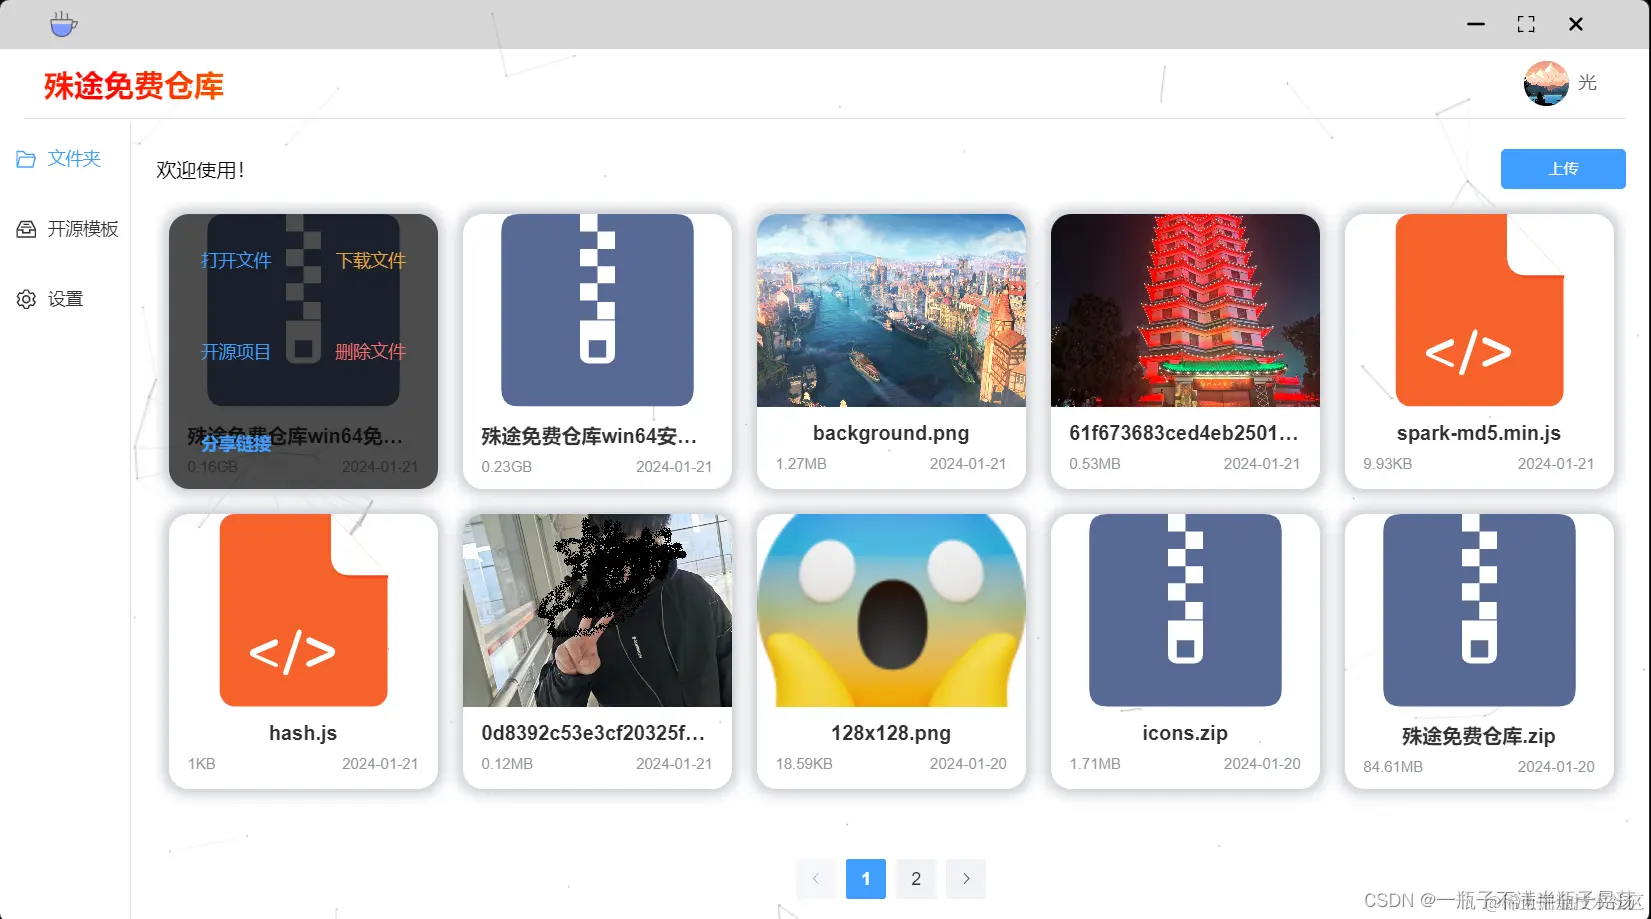Viewport: 1651px width, 919px height.
Task: Select the zip icon of 殊途免费仓库win64安... card
Action: pos(597,310)
